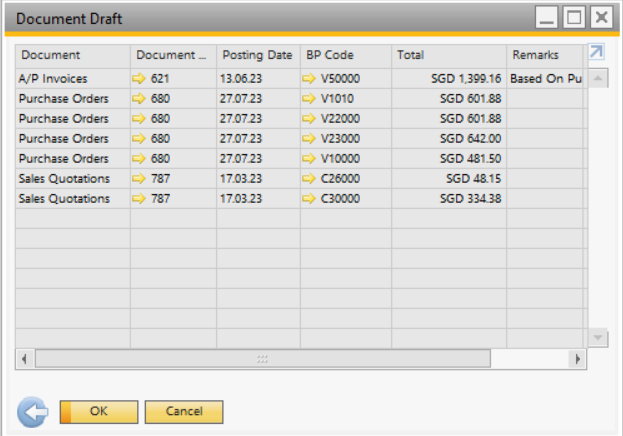Click the OK button
The height and width of the screenshot is (436, 623).
[99, 412]
